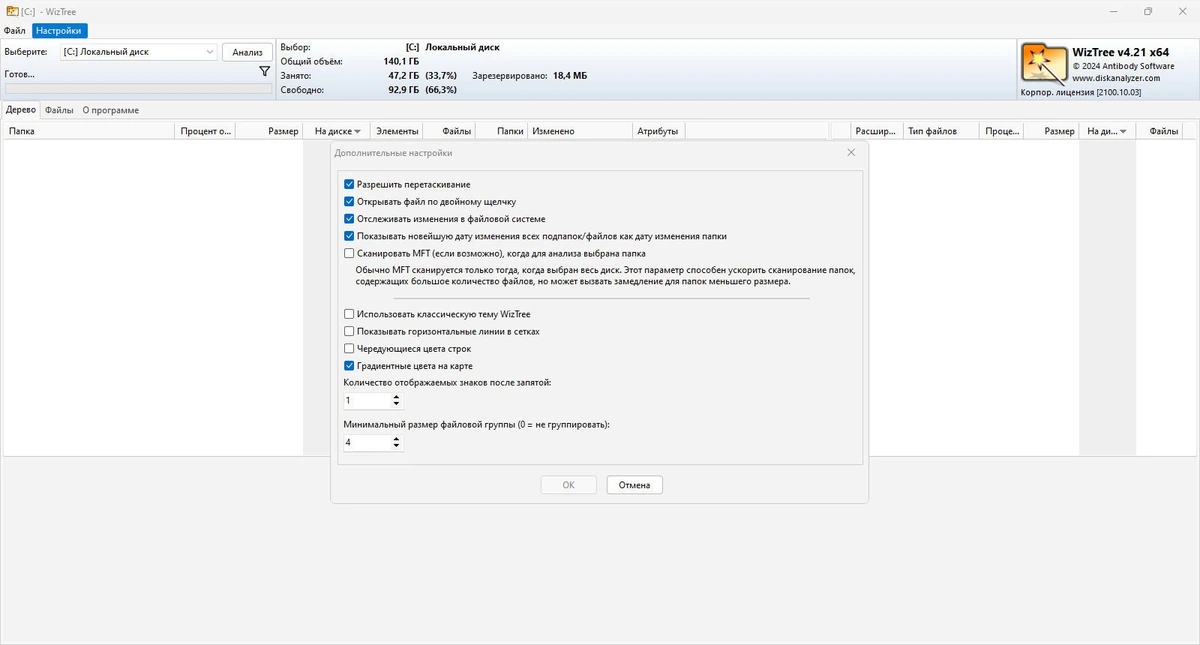
Task: Switch to О программе tab
Action: point(111,110)
